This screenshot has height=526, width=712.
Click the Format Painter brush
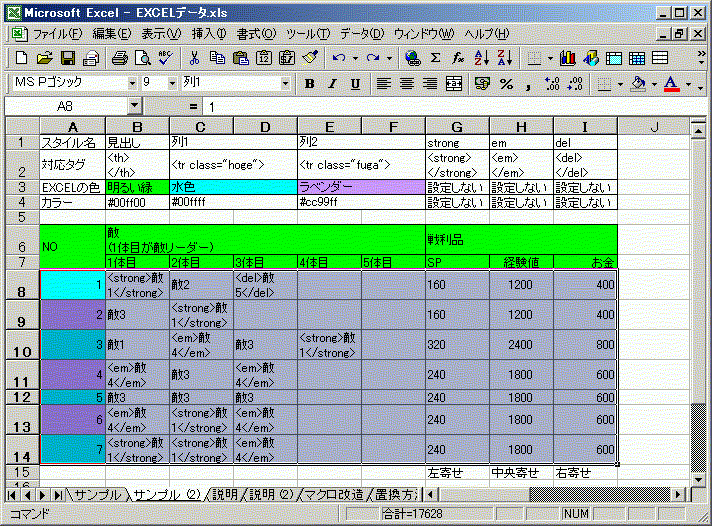point(310,58)
